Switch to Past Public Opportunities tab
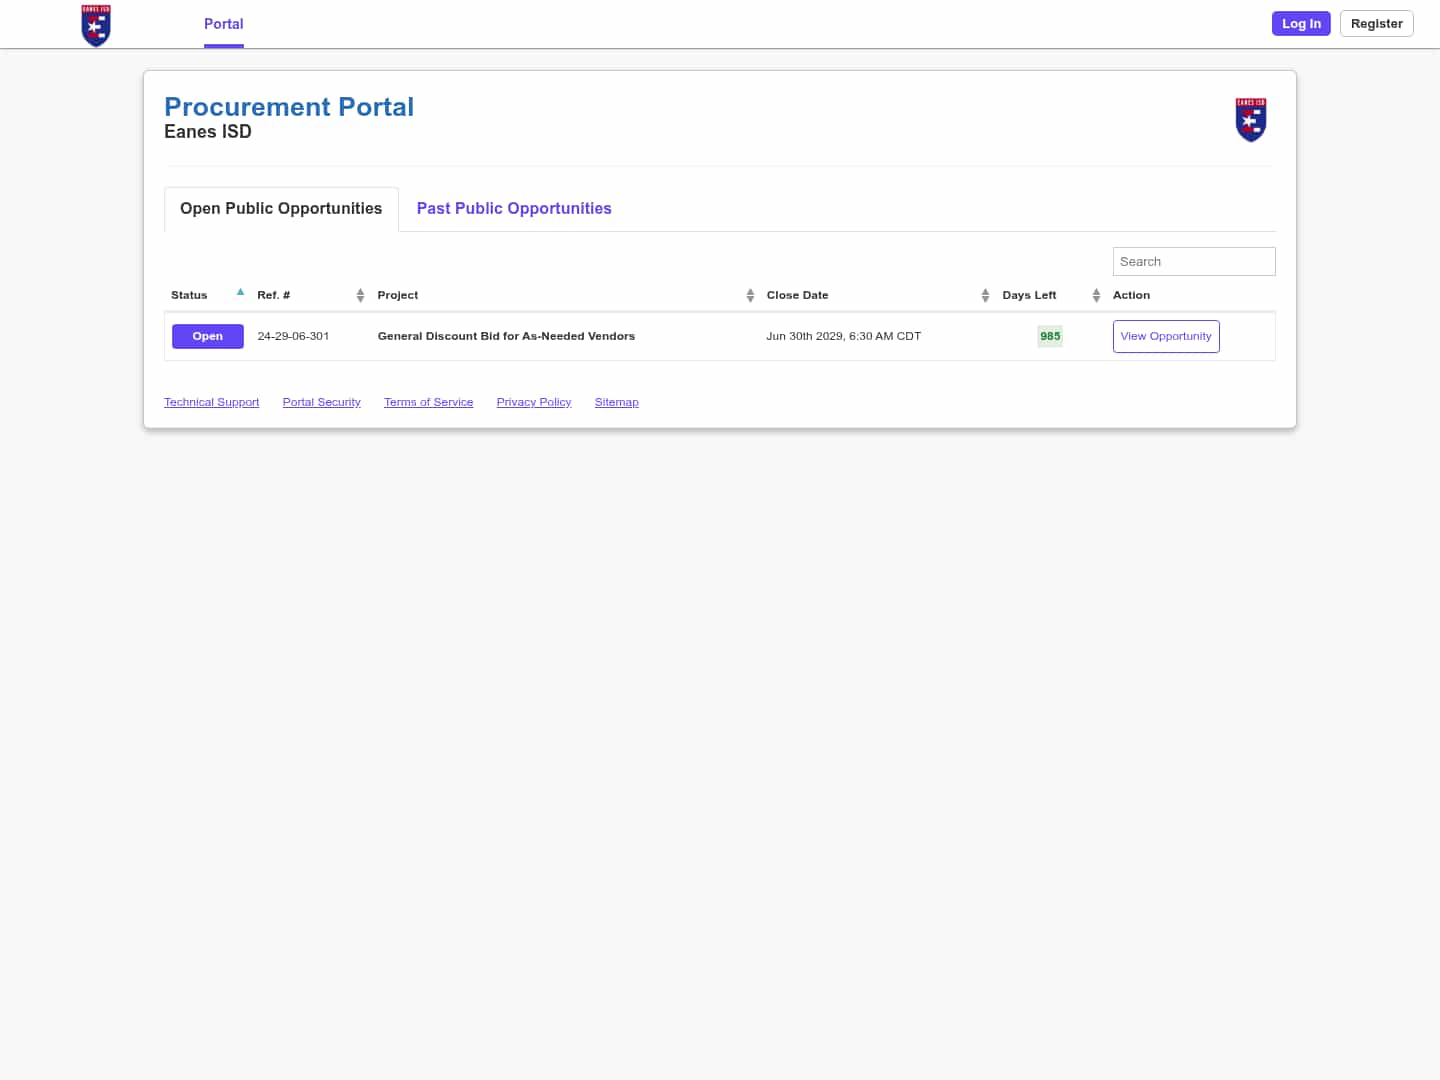The width and height of the screenshot is (1440, 1080). pyautogui.click(x=514, y=208)
